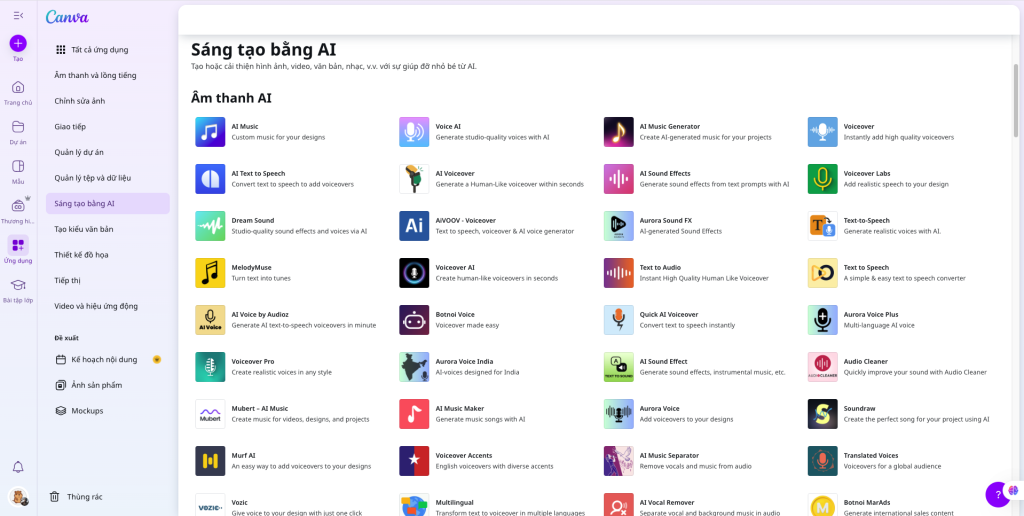Open the Dự án folder icon
This screenshot has width=1024, height=516.
[18, 127]
